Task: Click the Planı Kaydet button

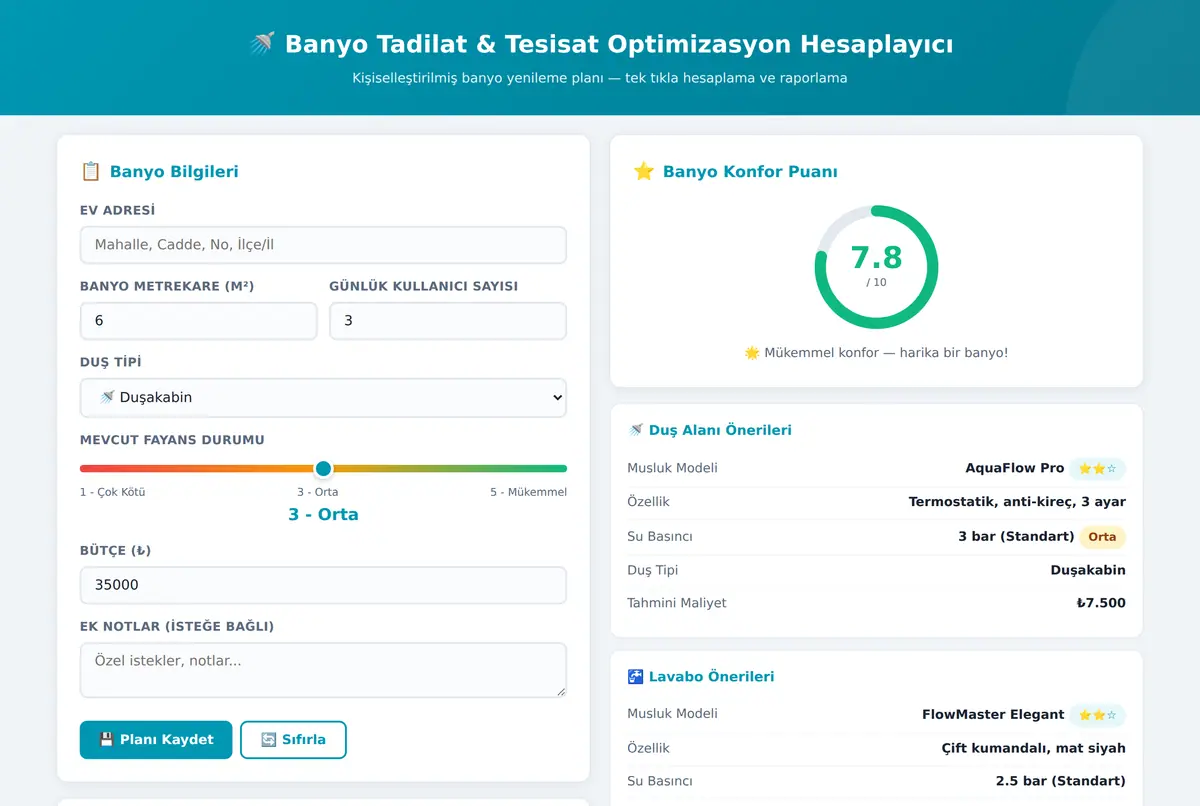Action: click(156, 740)
